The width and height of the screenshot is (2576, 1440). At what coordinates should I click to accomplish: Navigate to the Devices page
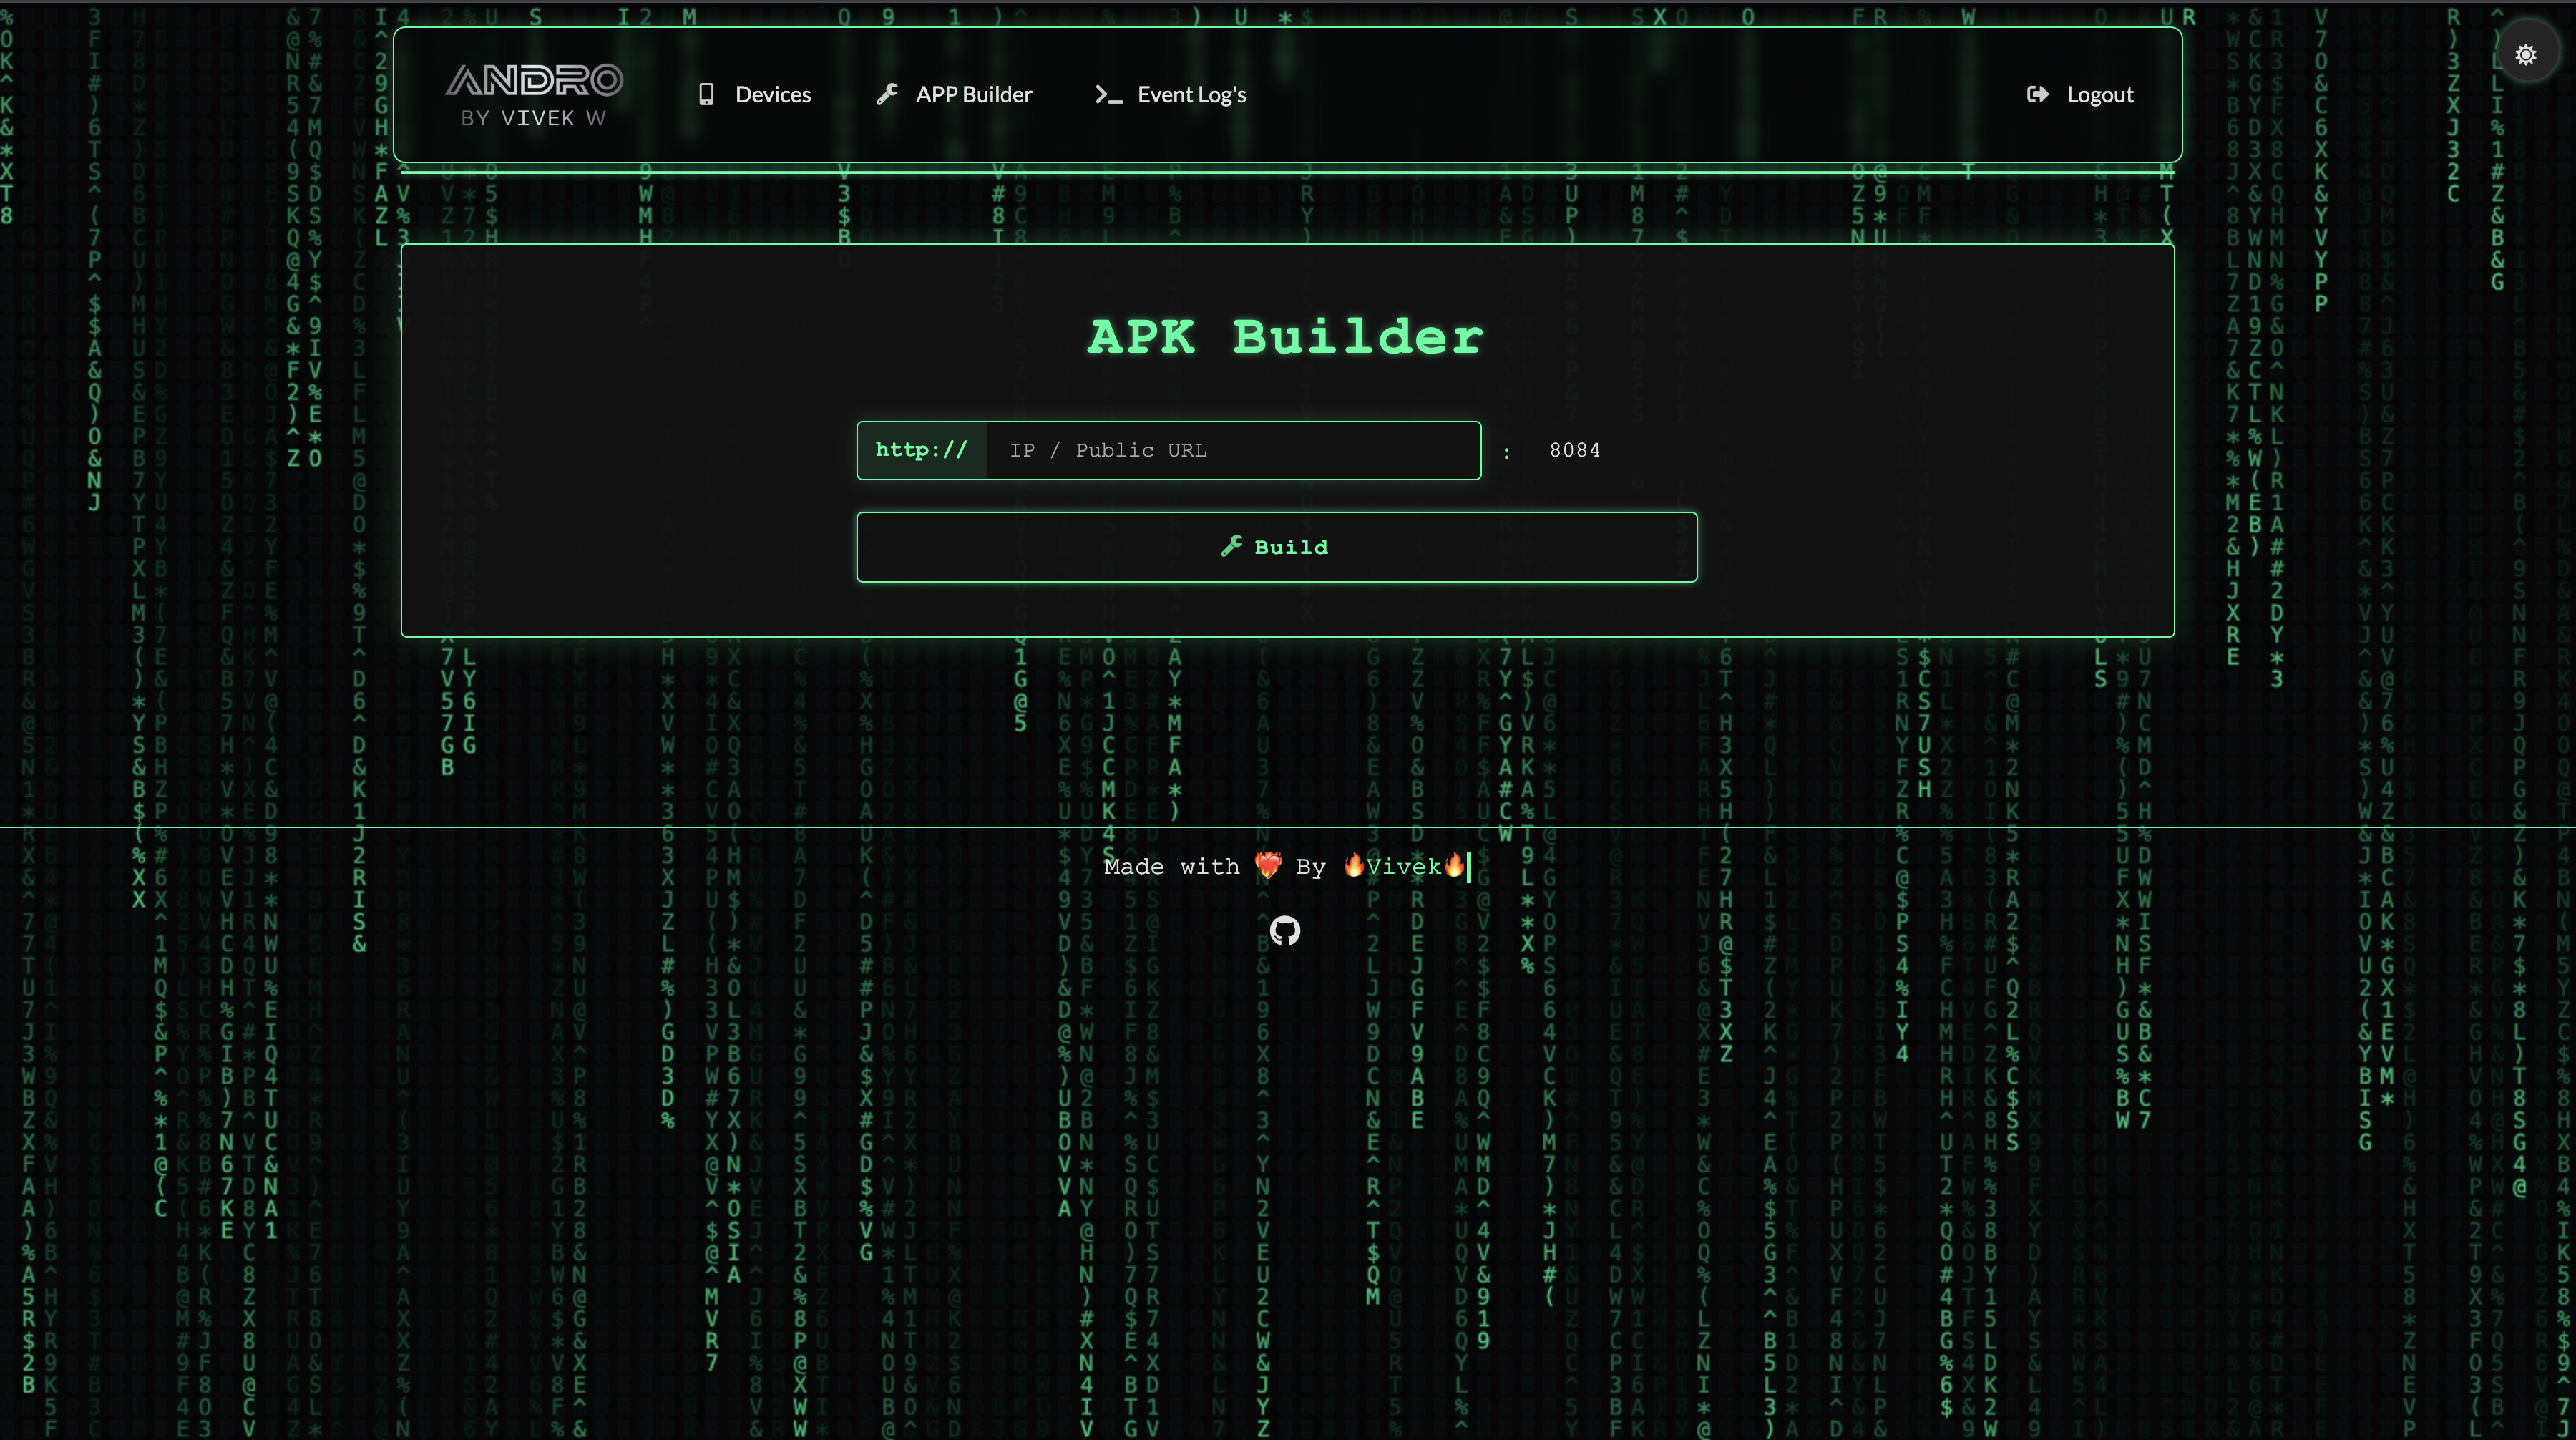click(x=774, y=94)
